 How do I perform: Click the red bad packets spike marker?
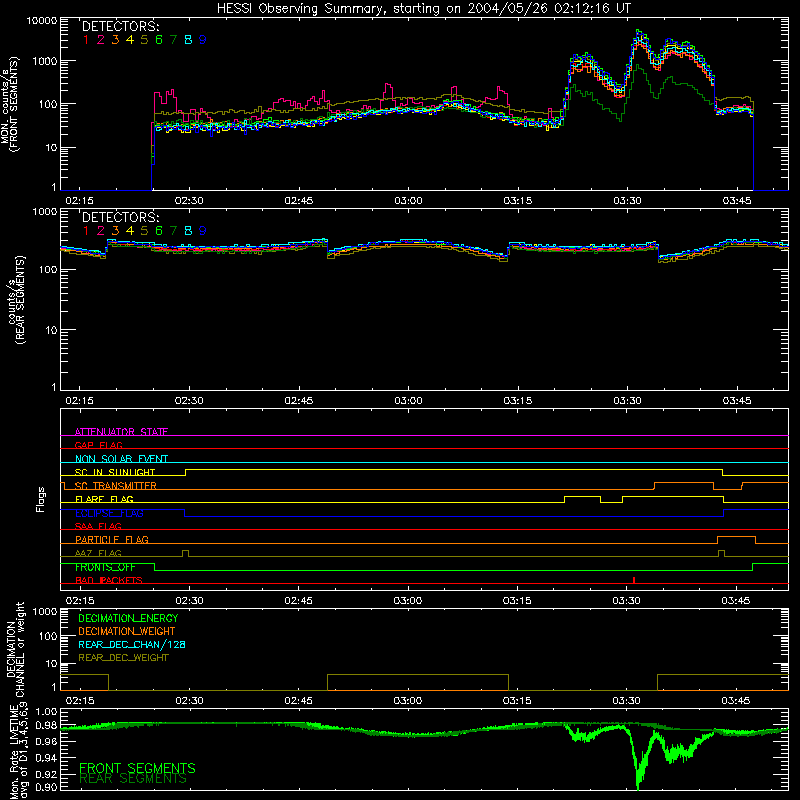634,580
